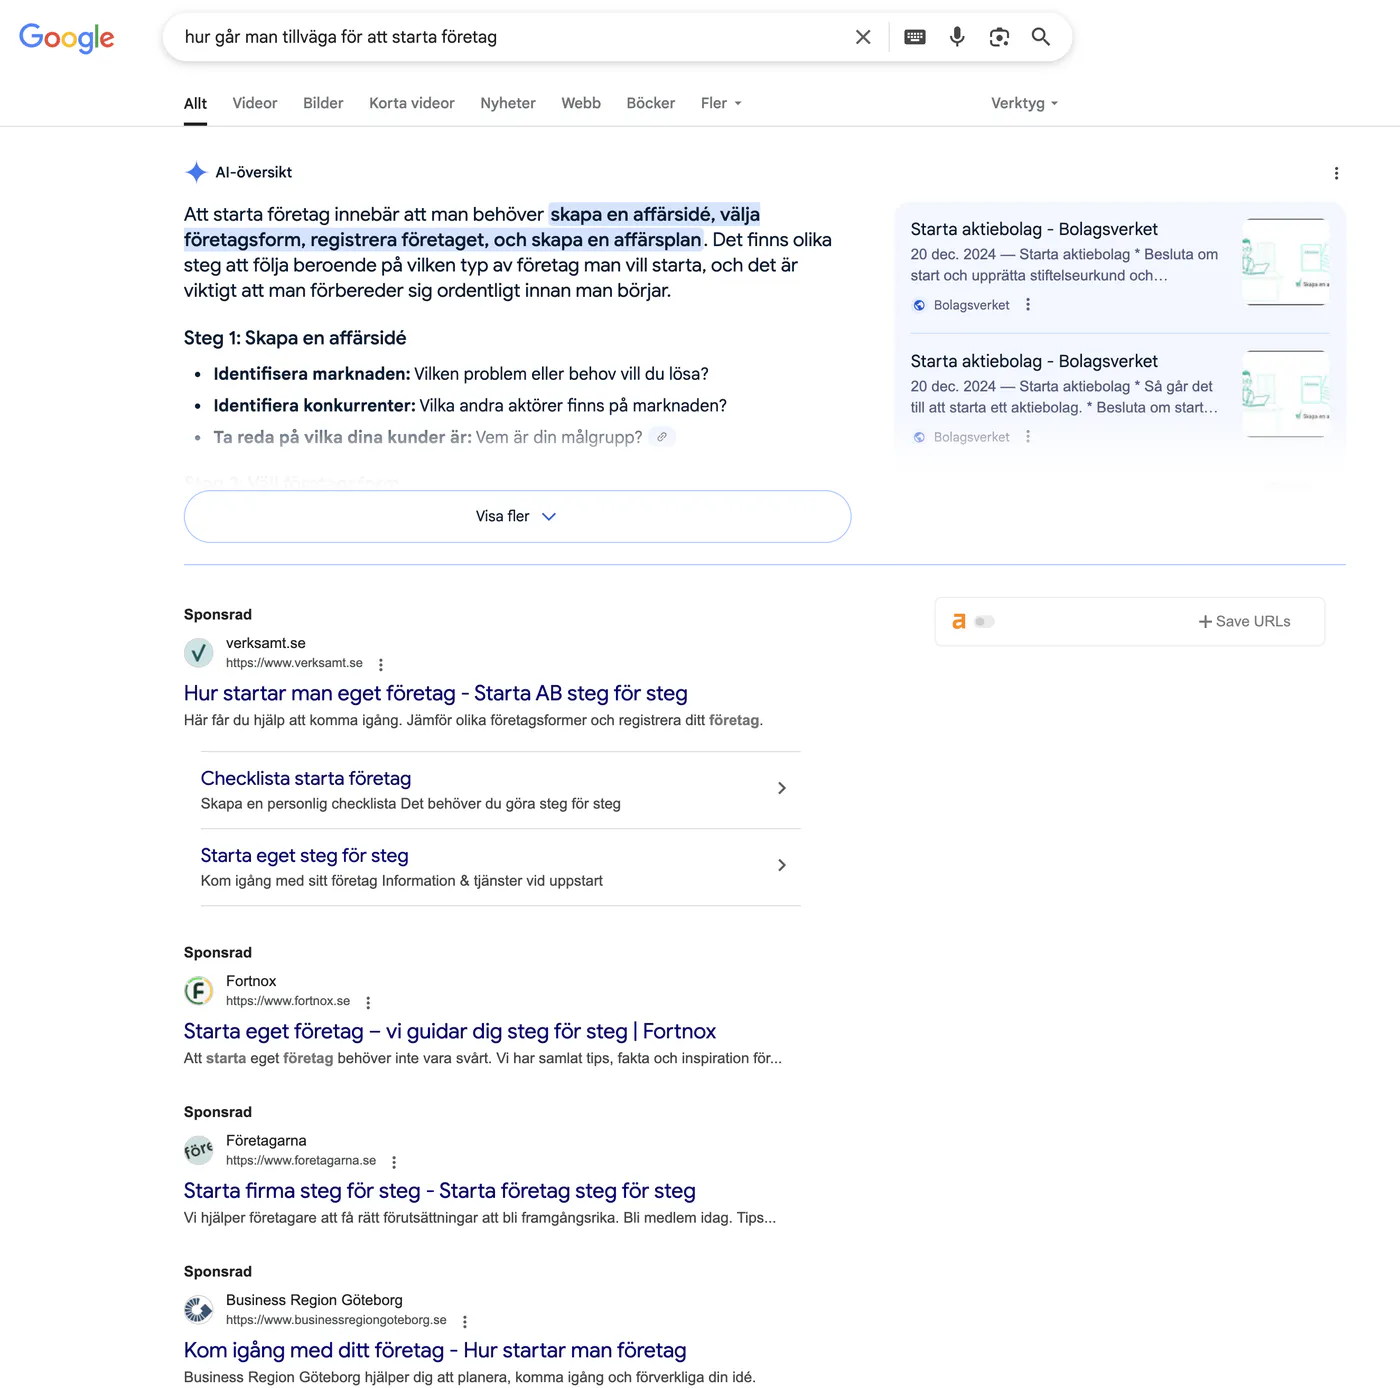
Task: Click the magnifying glass search button
Action: (1040, 37)
